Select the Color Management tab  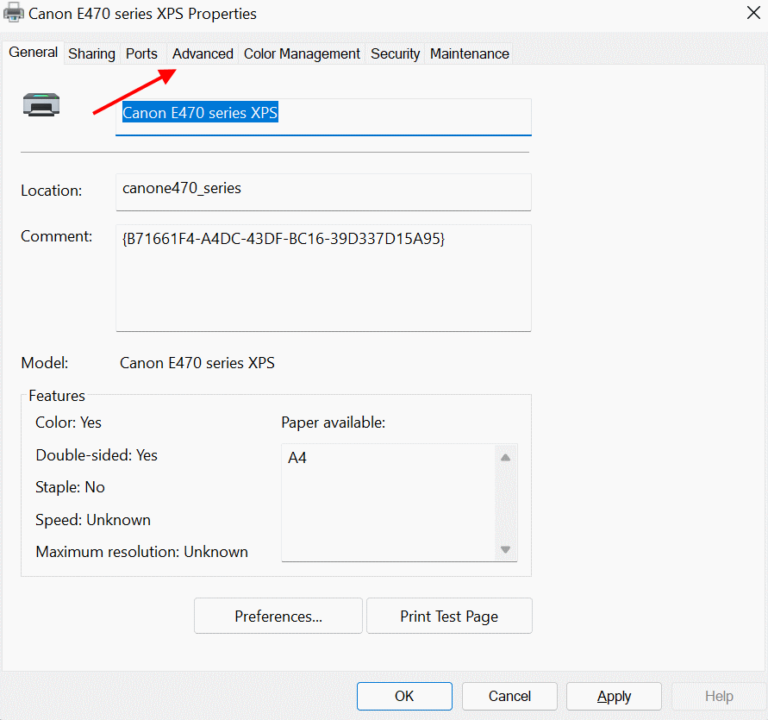302,54
